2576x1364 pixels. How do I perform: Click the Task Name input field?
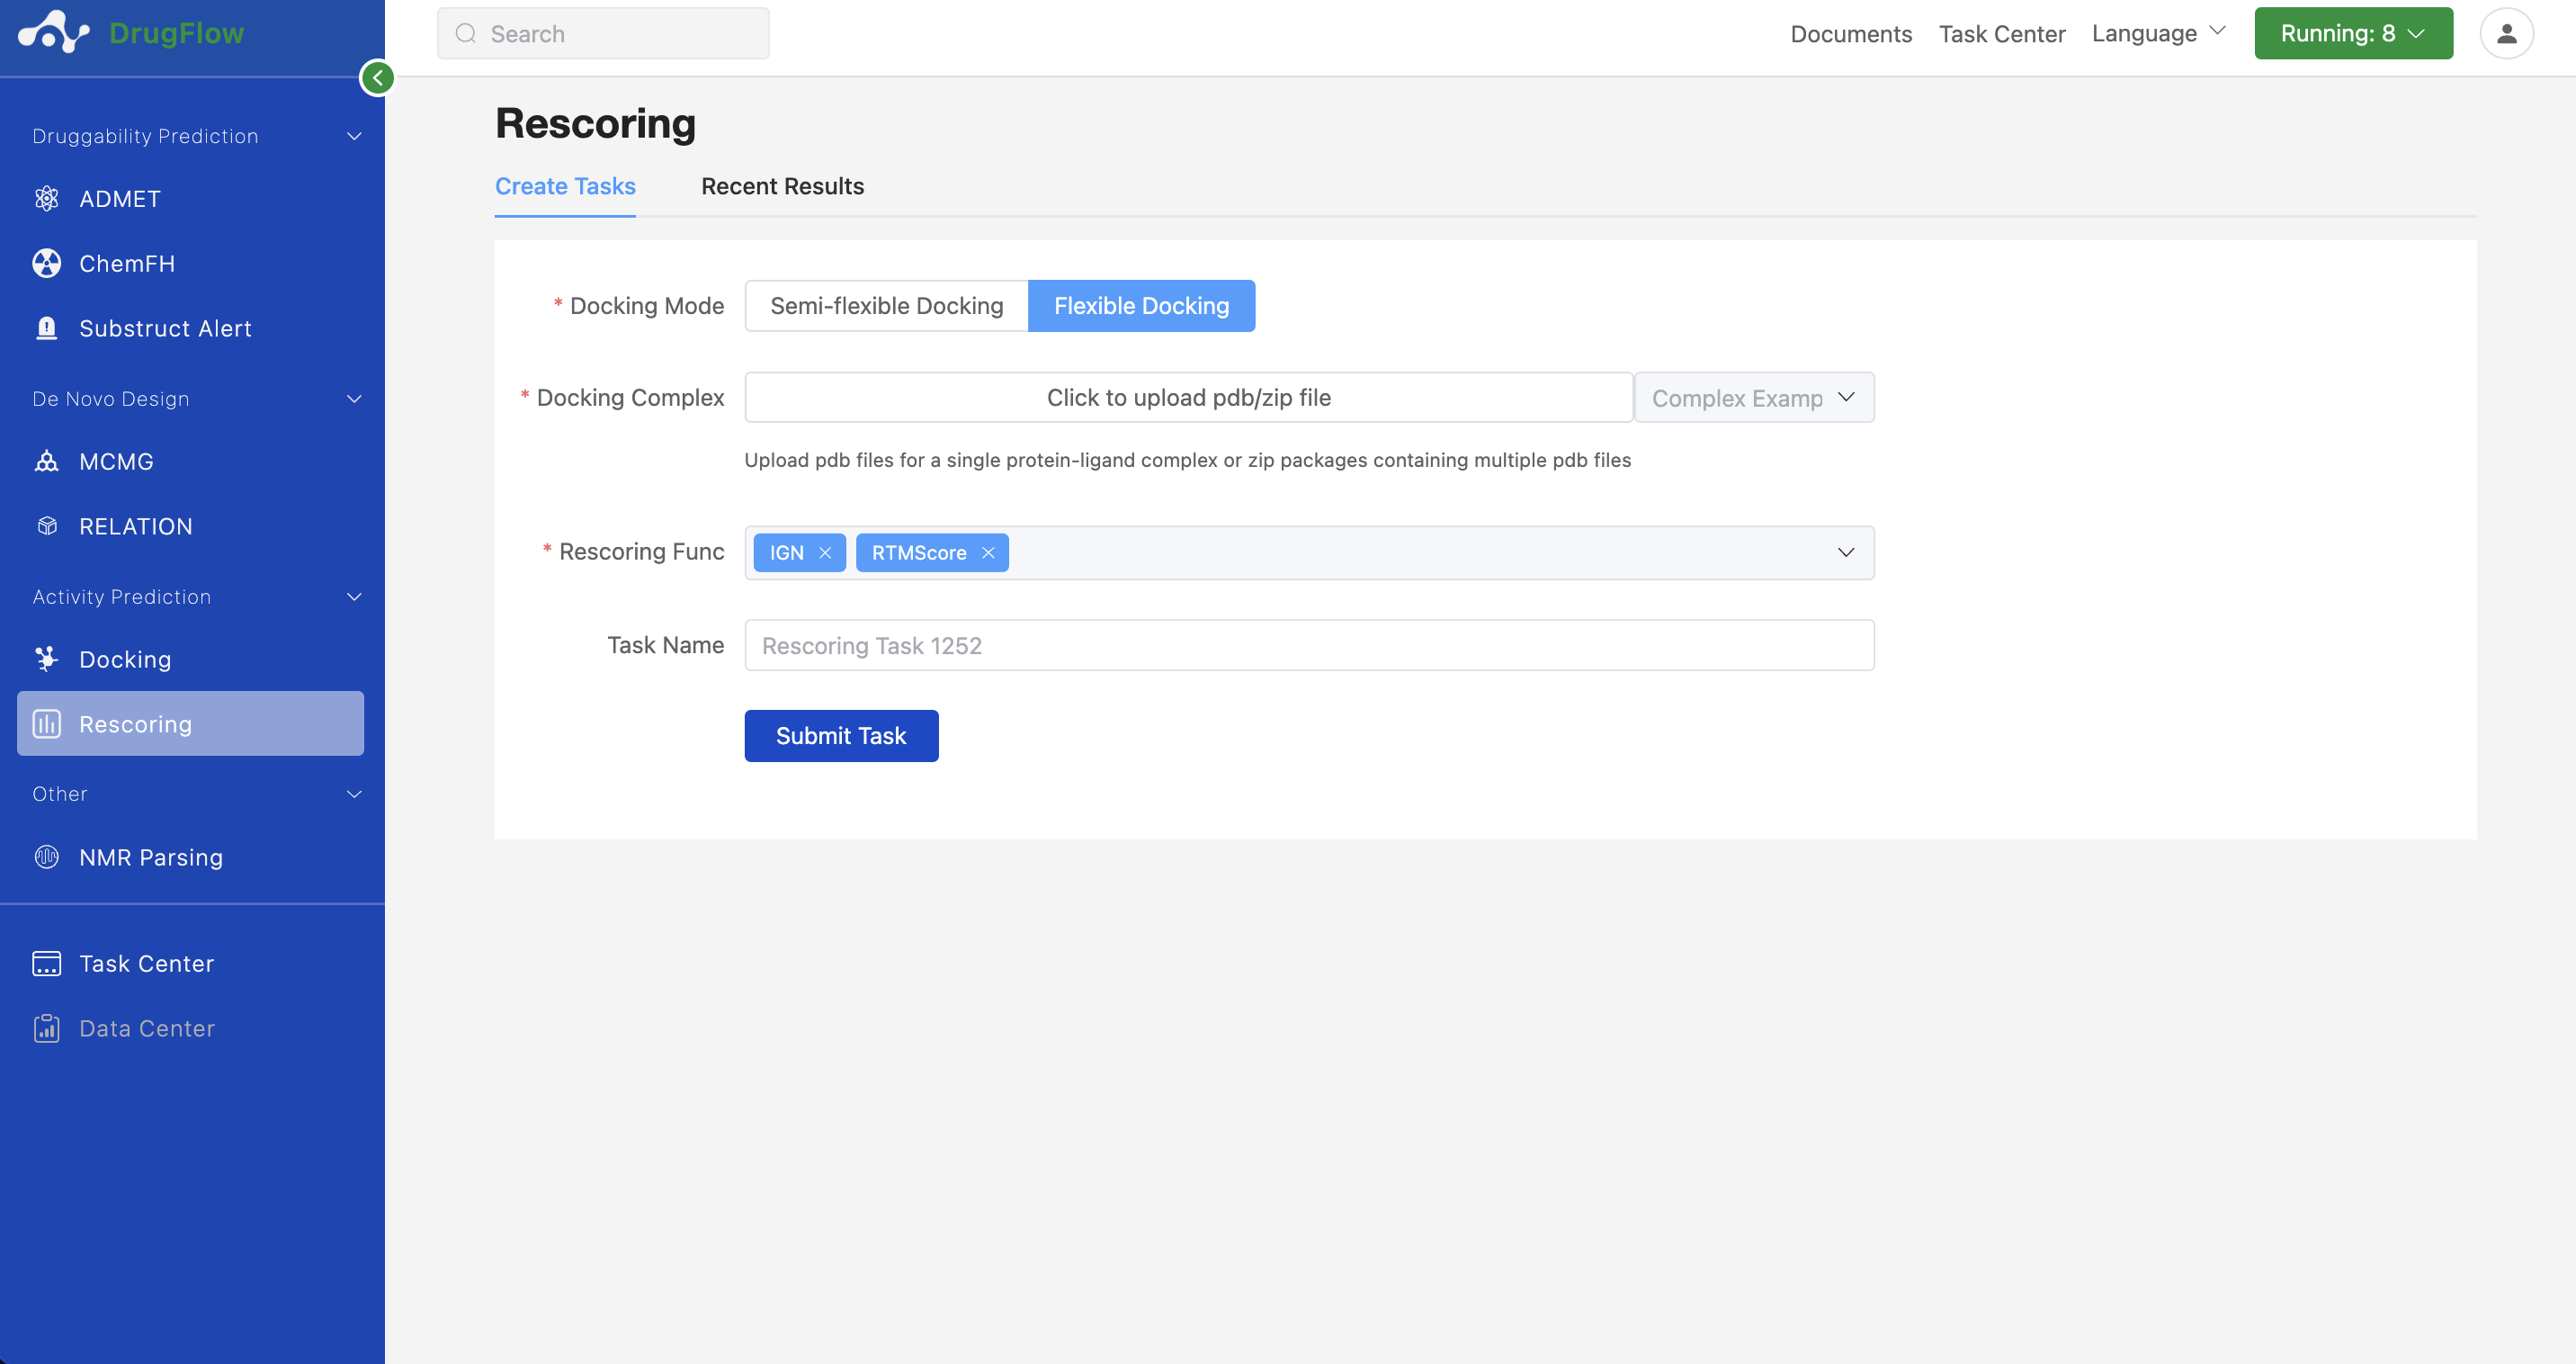coord(1309,645)
